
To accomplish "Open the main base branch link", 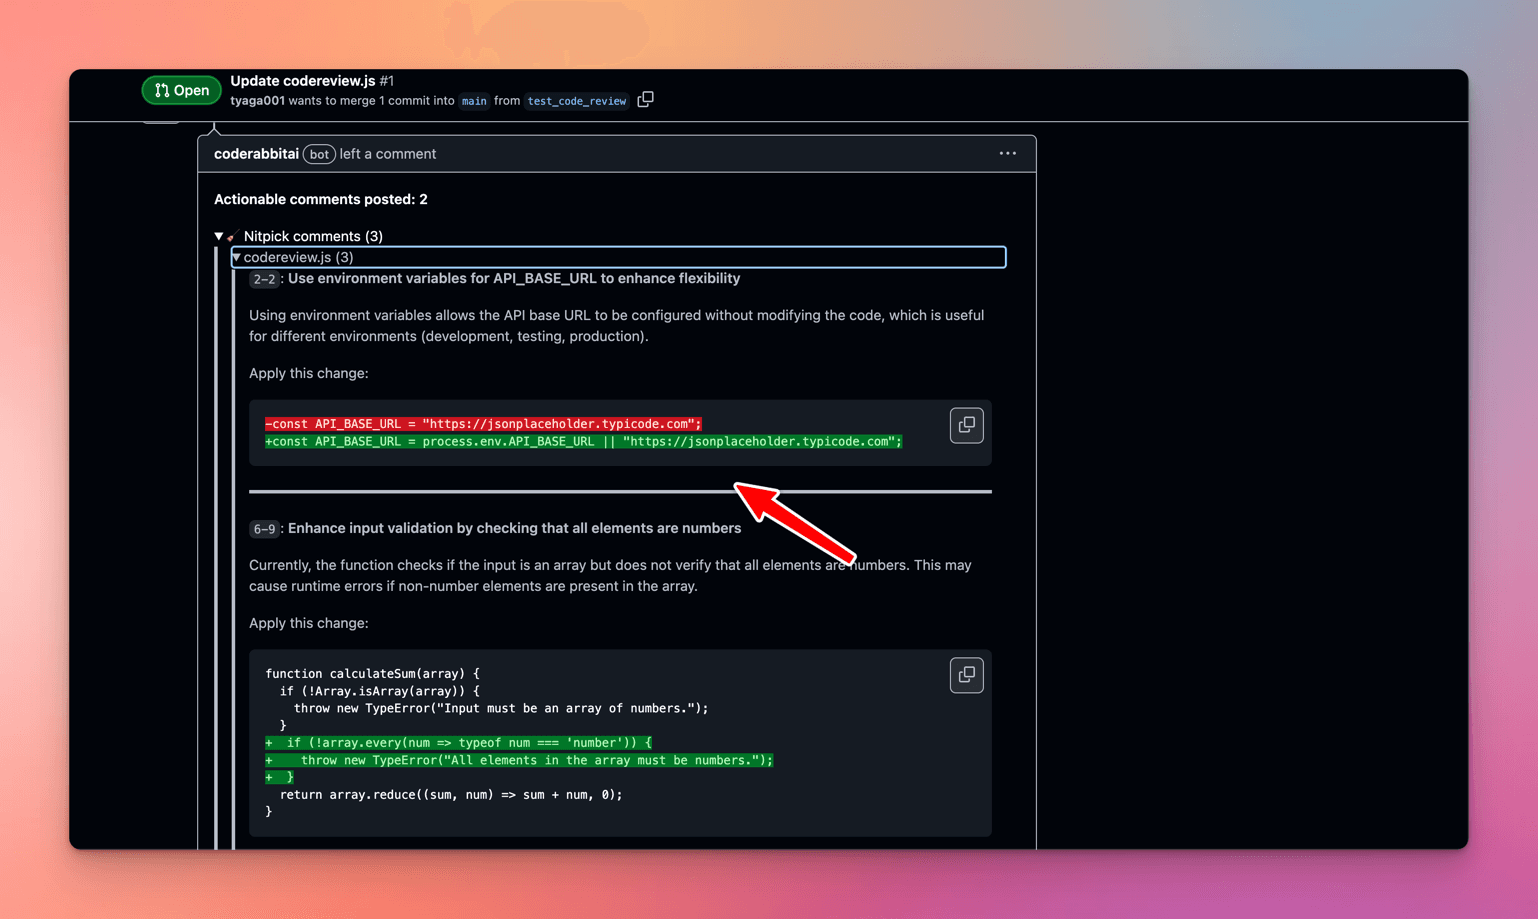I will (474, 101).
